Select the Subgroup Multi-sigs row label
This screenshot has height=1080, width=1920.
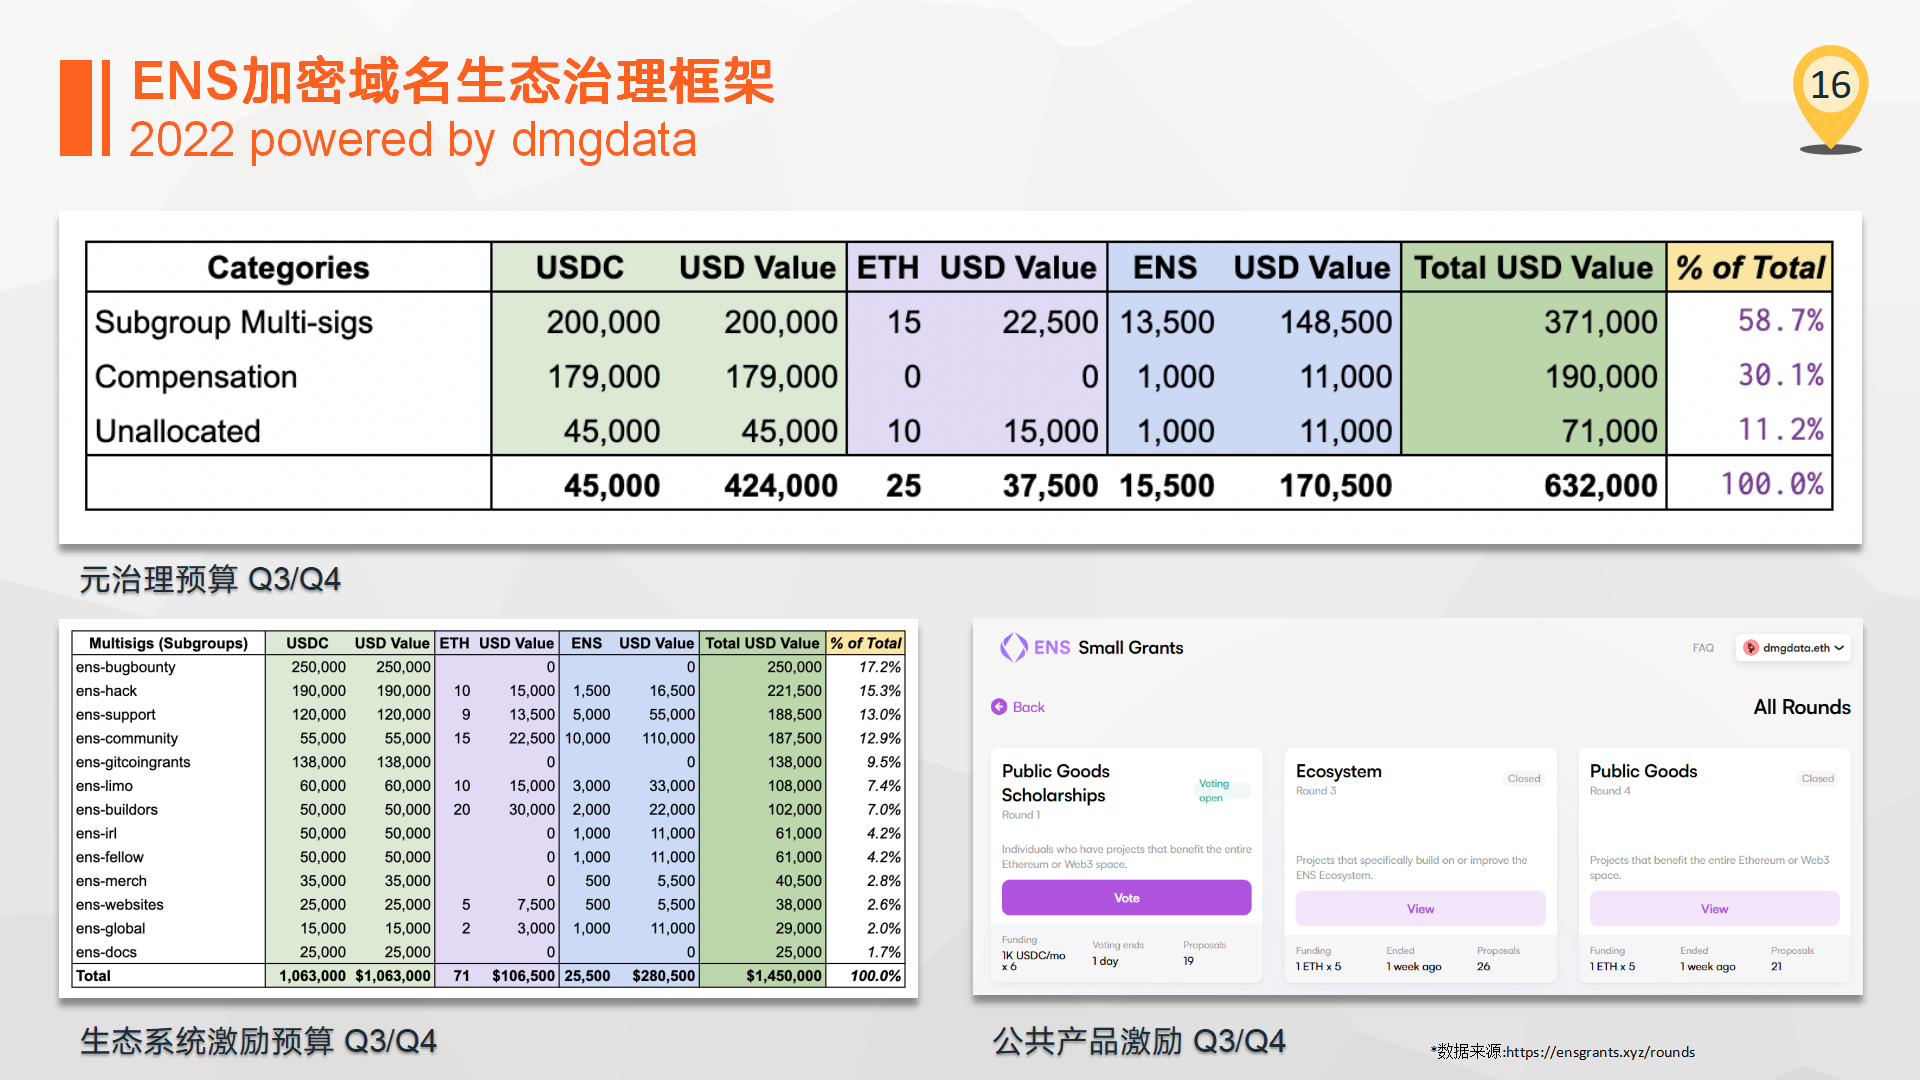point(234,322)
